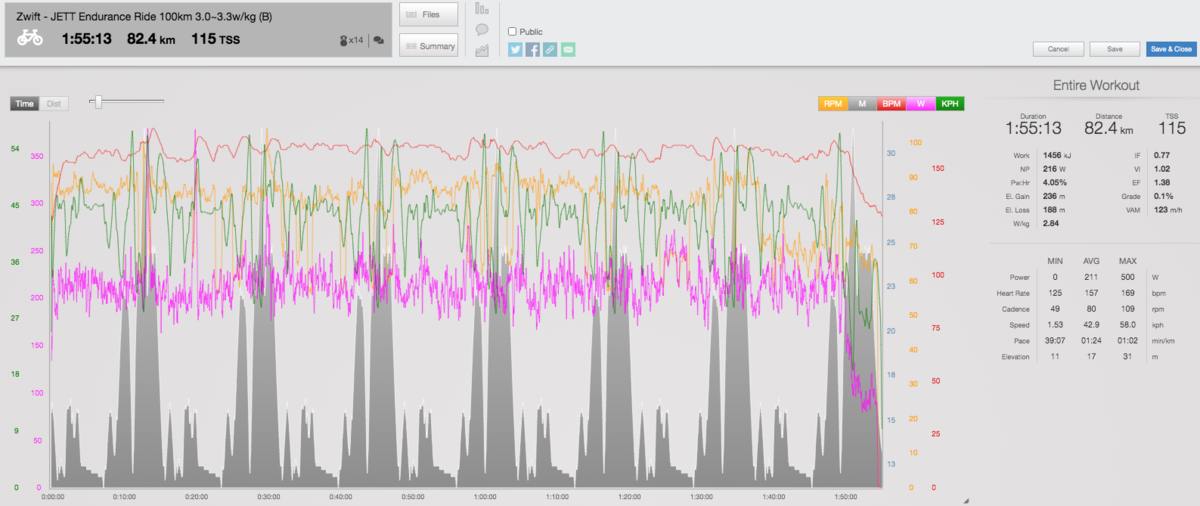
Task: Click the El. Gain 236 m value
Action: tap(1053, 197)
